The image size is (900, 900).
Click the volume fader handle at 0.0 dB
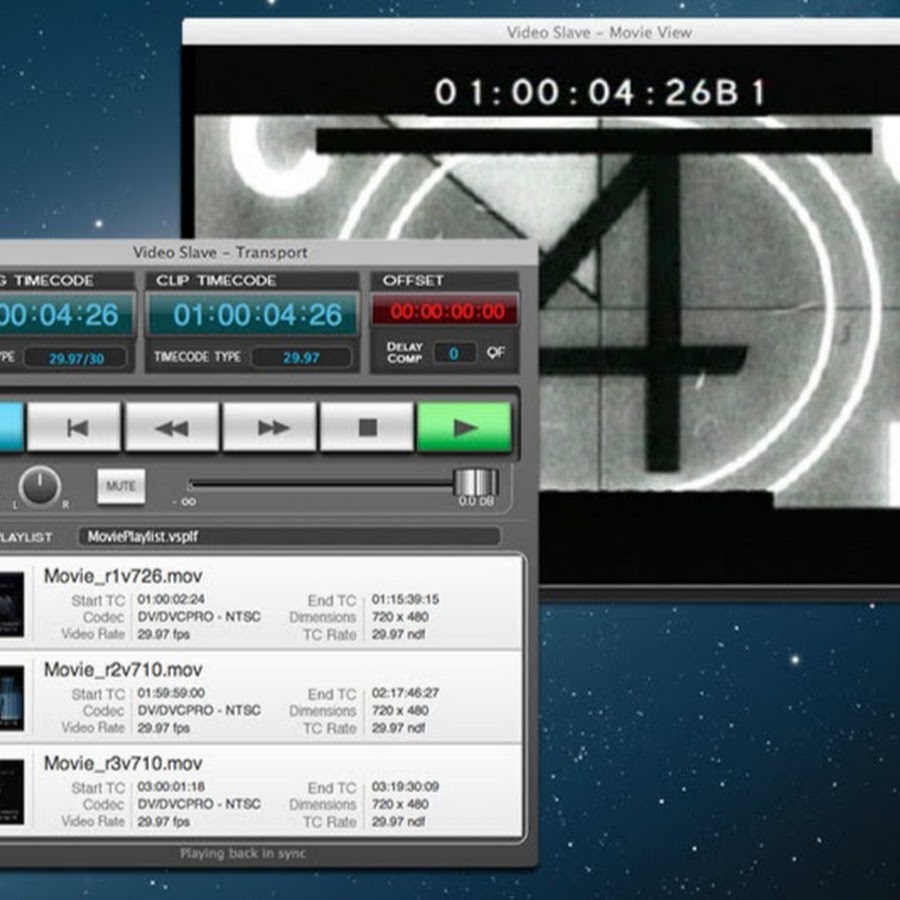point(475,483)
